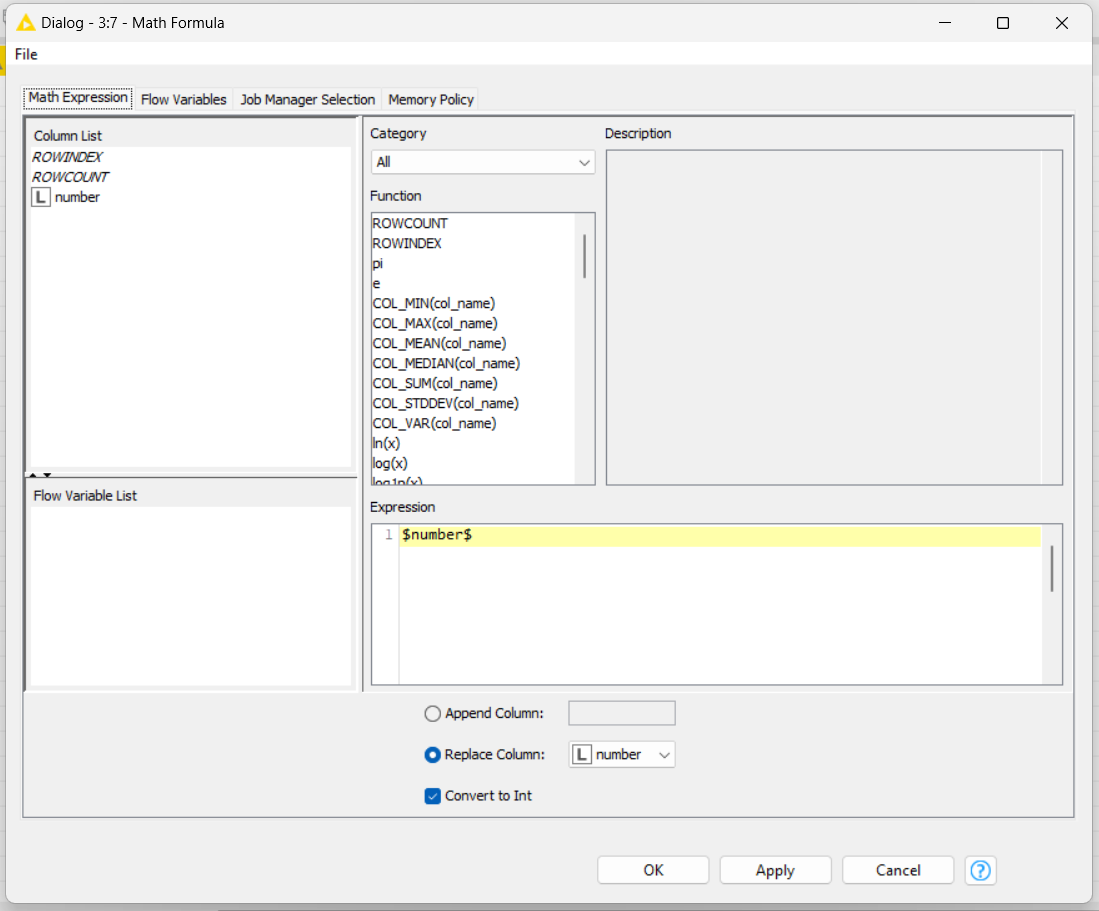Switch to the Flow Variables tab
This screenshot has width=1099, height=911.
[x=184, y=100]
